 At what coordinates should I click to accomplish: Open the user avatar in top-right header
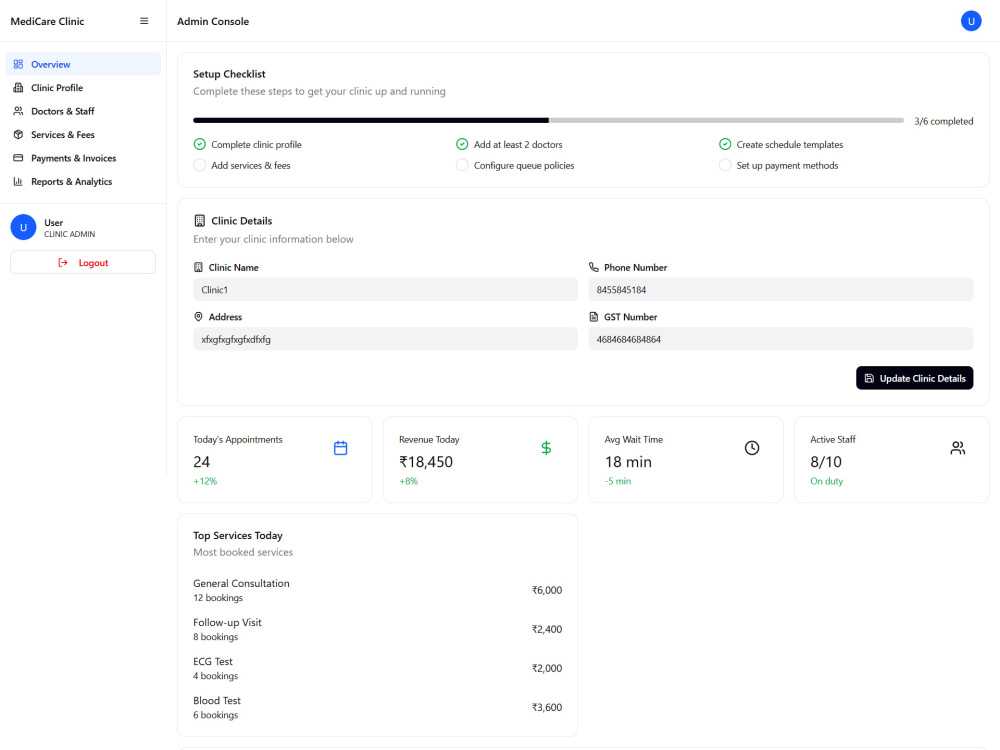[971, 21]
